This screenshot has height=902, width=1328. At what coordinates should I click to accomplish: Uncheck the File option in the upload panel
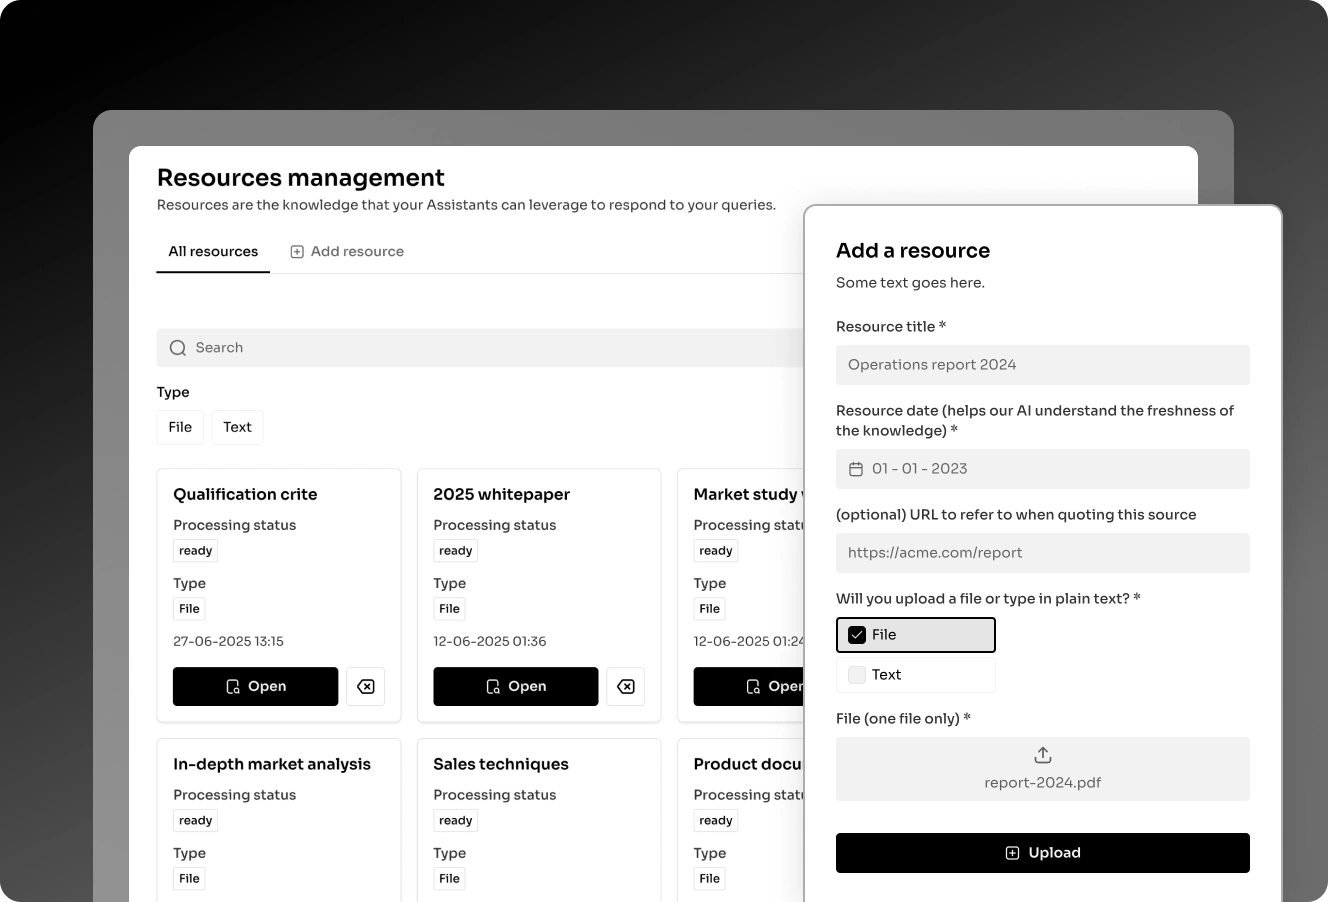pyautogui.click(x=857, y=634)
